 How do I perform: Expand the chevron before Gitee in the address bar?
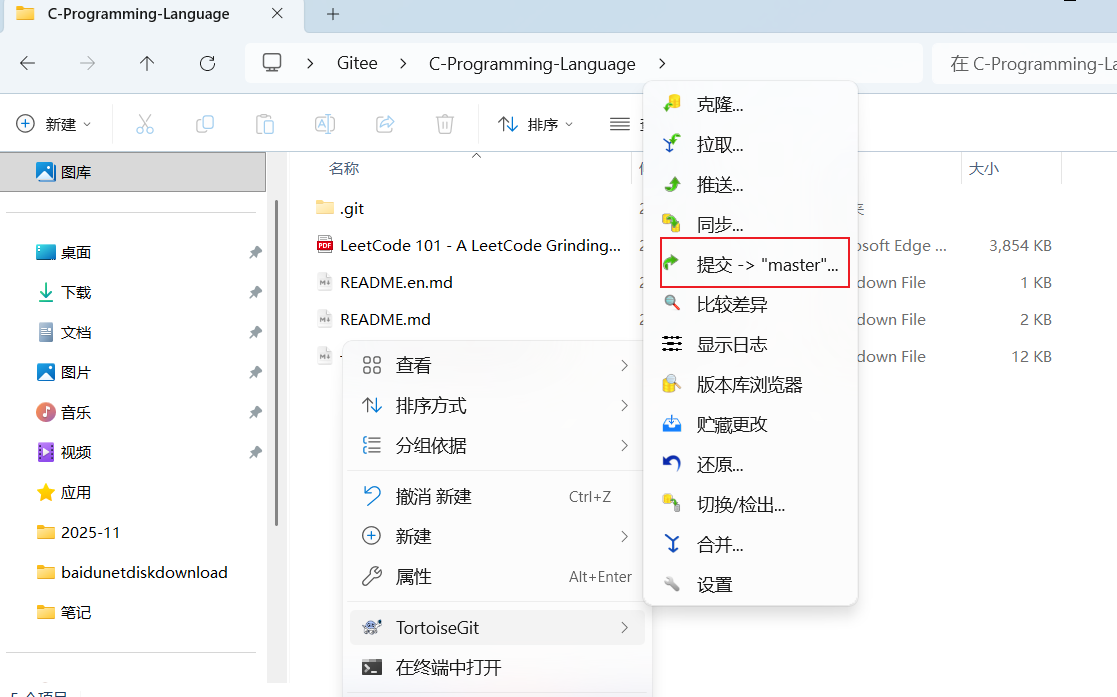coord(310,63)
